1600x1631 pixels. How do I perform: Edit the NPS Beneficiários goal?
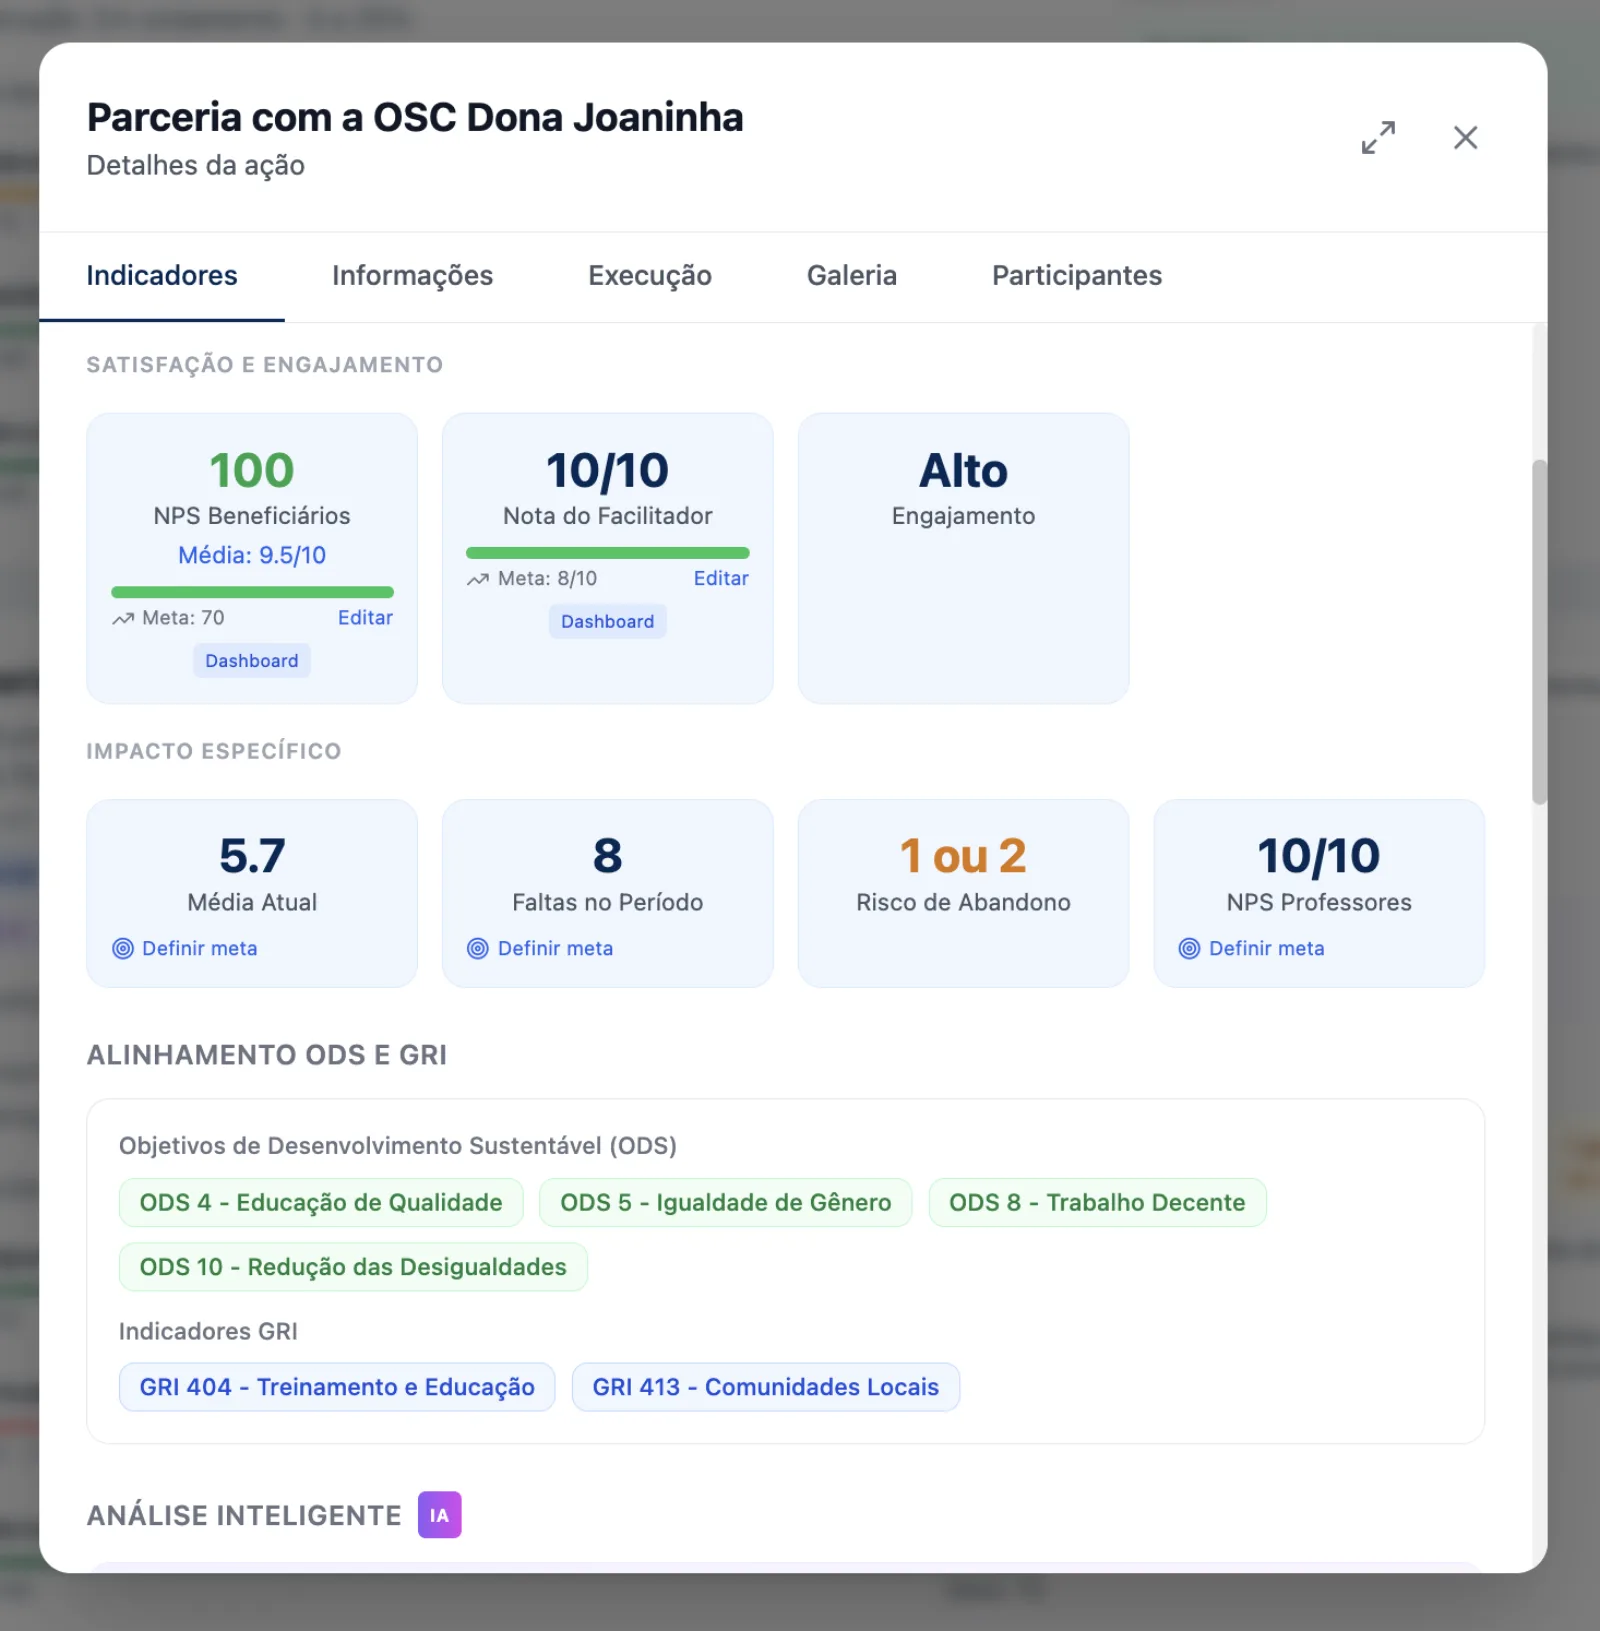[x=365, y=618]
